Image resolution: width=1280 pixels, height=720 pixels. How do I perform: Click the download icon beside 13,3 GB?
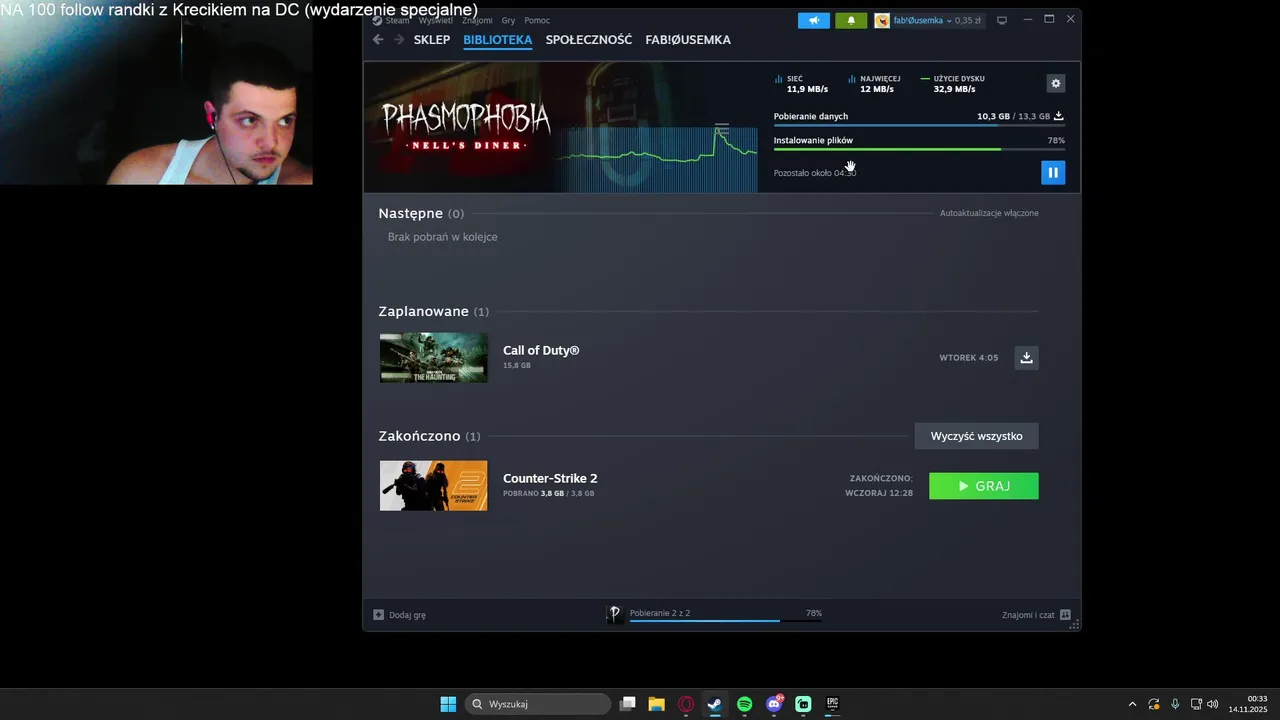pyautogui.click(x=1058, y=116)
